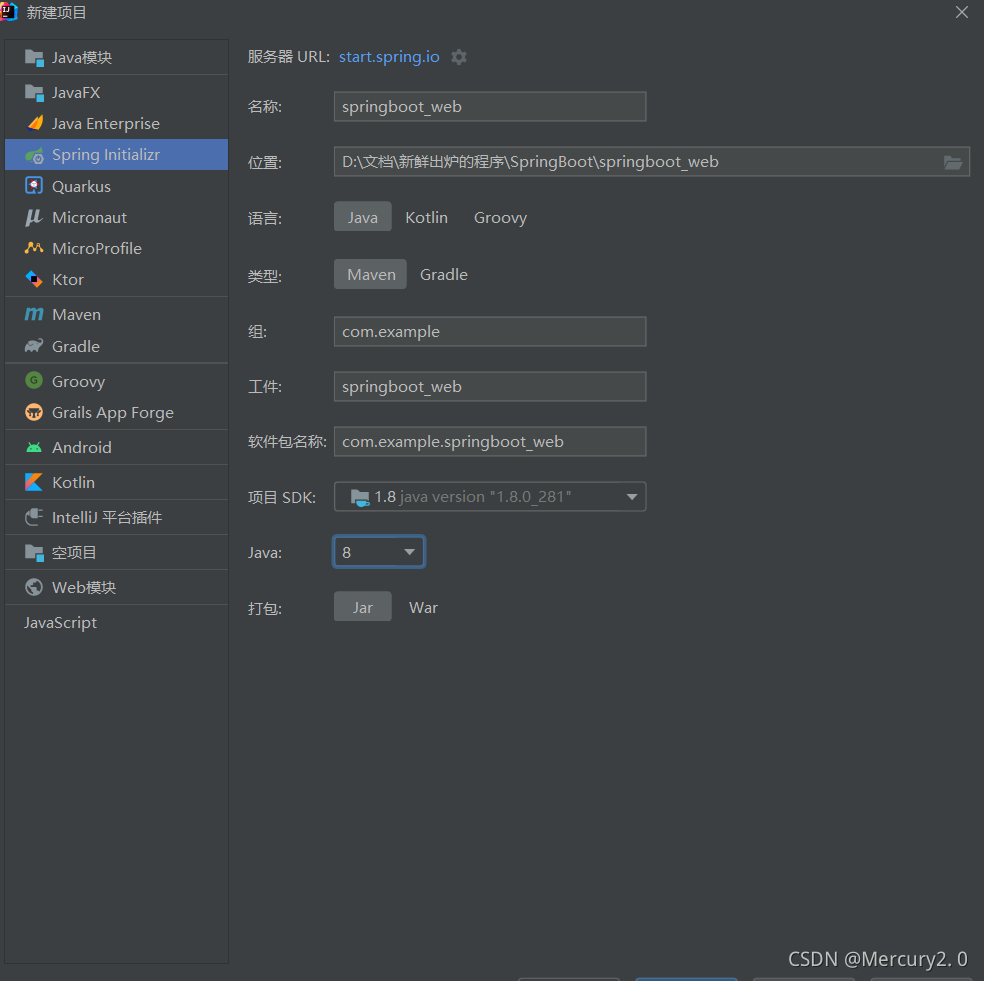Screen dimensions: 984x981
Task: Select Kotlin as the language
Action: (x=427, y=218)
